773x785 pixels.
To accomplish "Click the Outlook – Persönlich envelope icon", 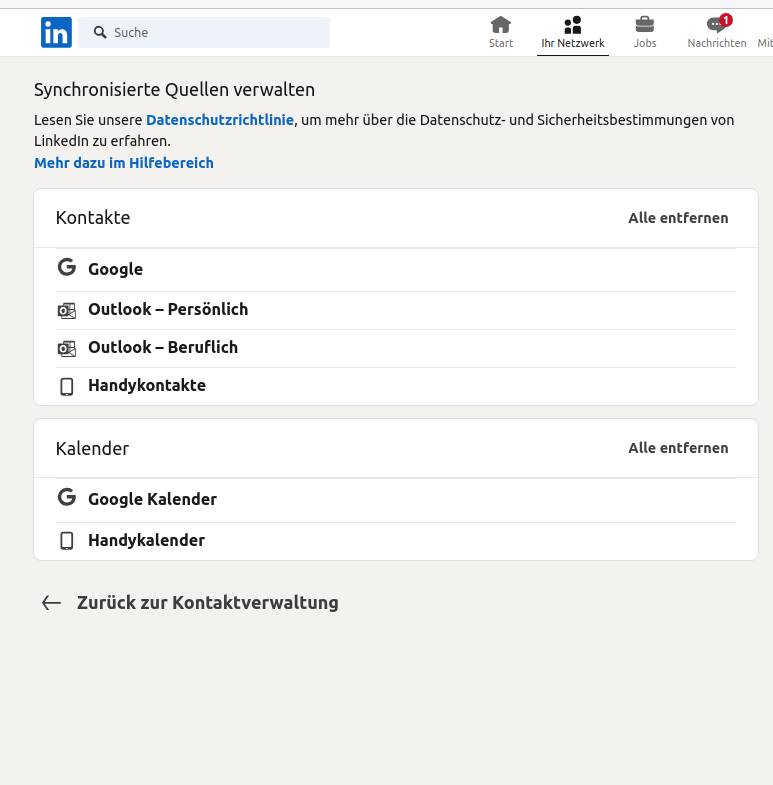I will click(x=67, y=310).
